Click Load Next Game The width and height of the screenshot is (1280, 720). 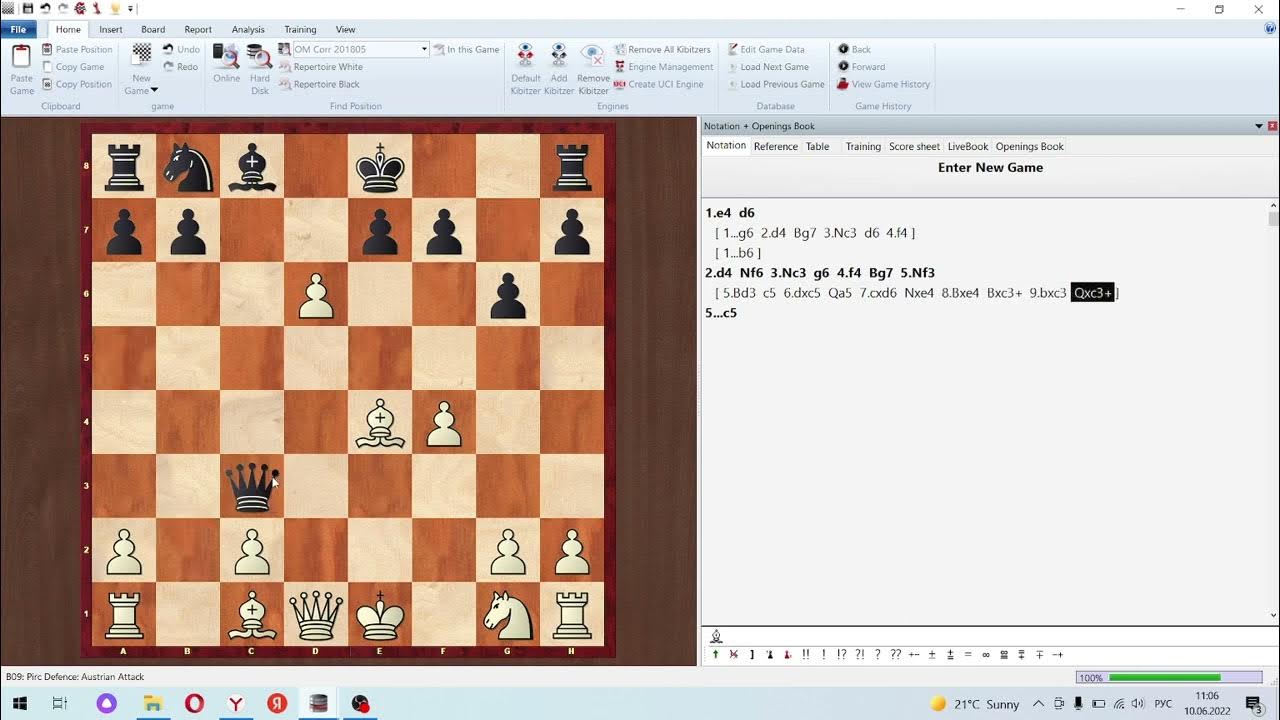click(767, 67)
